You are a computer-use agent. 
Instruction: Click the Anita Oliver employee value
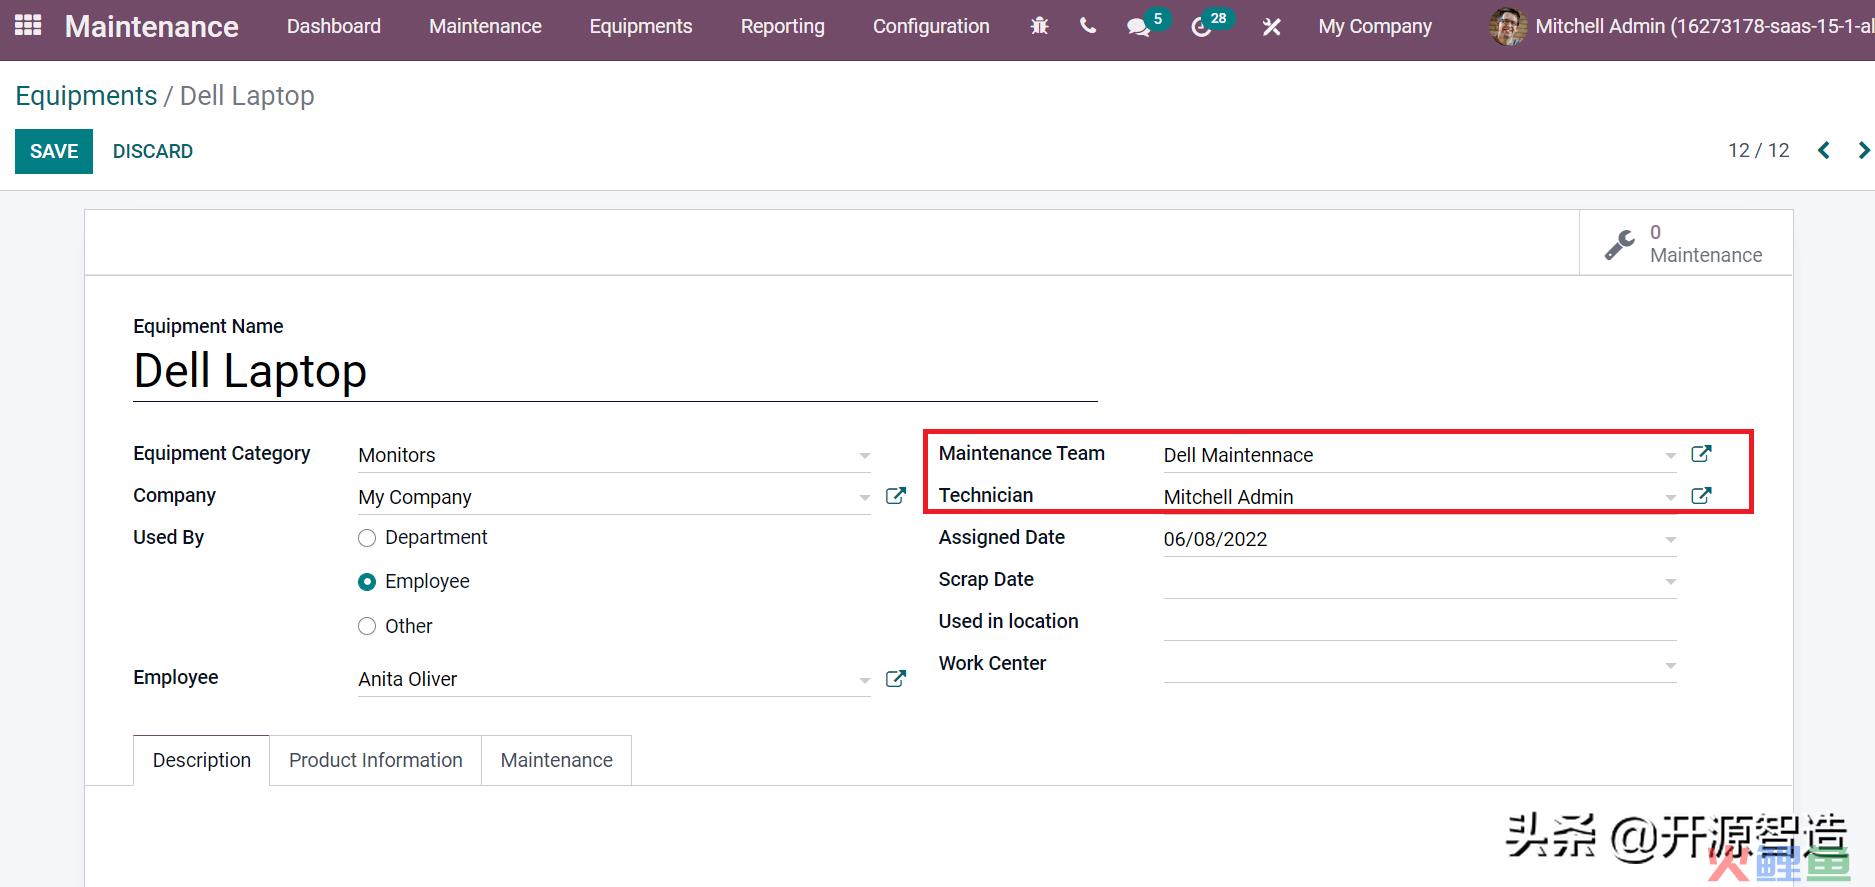408,679
